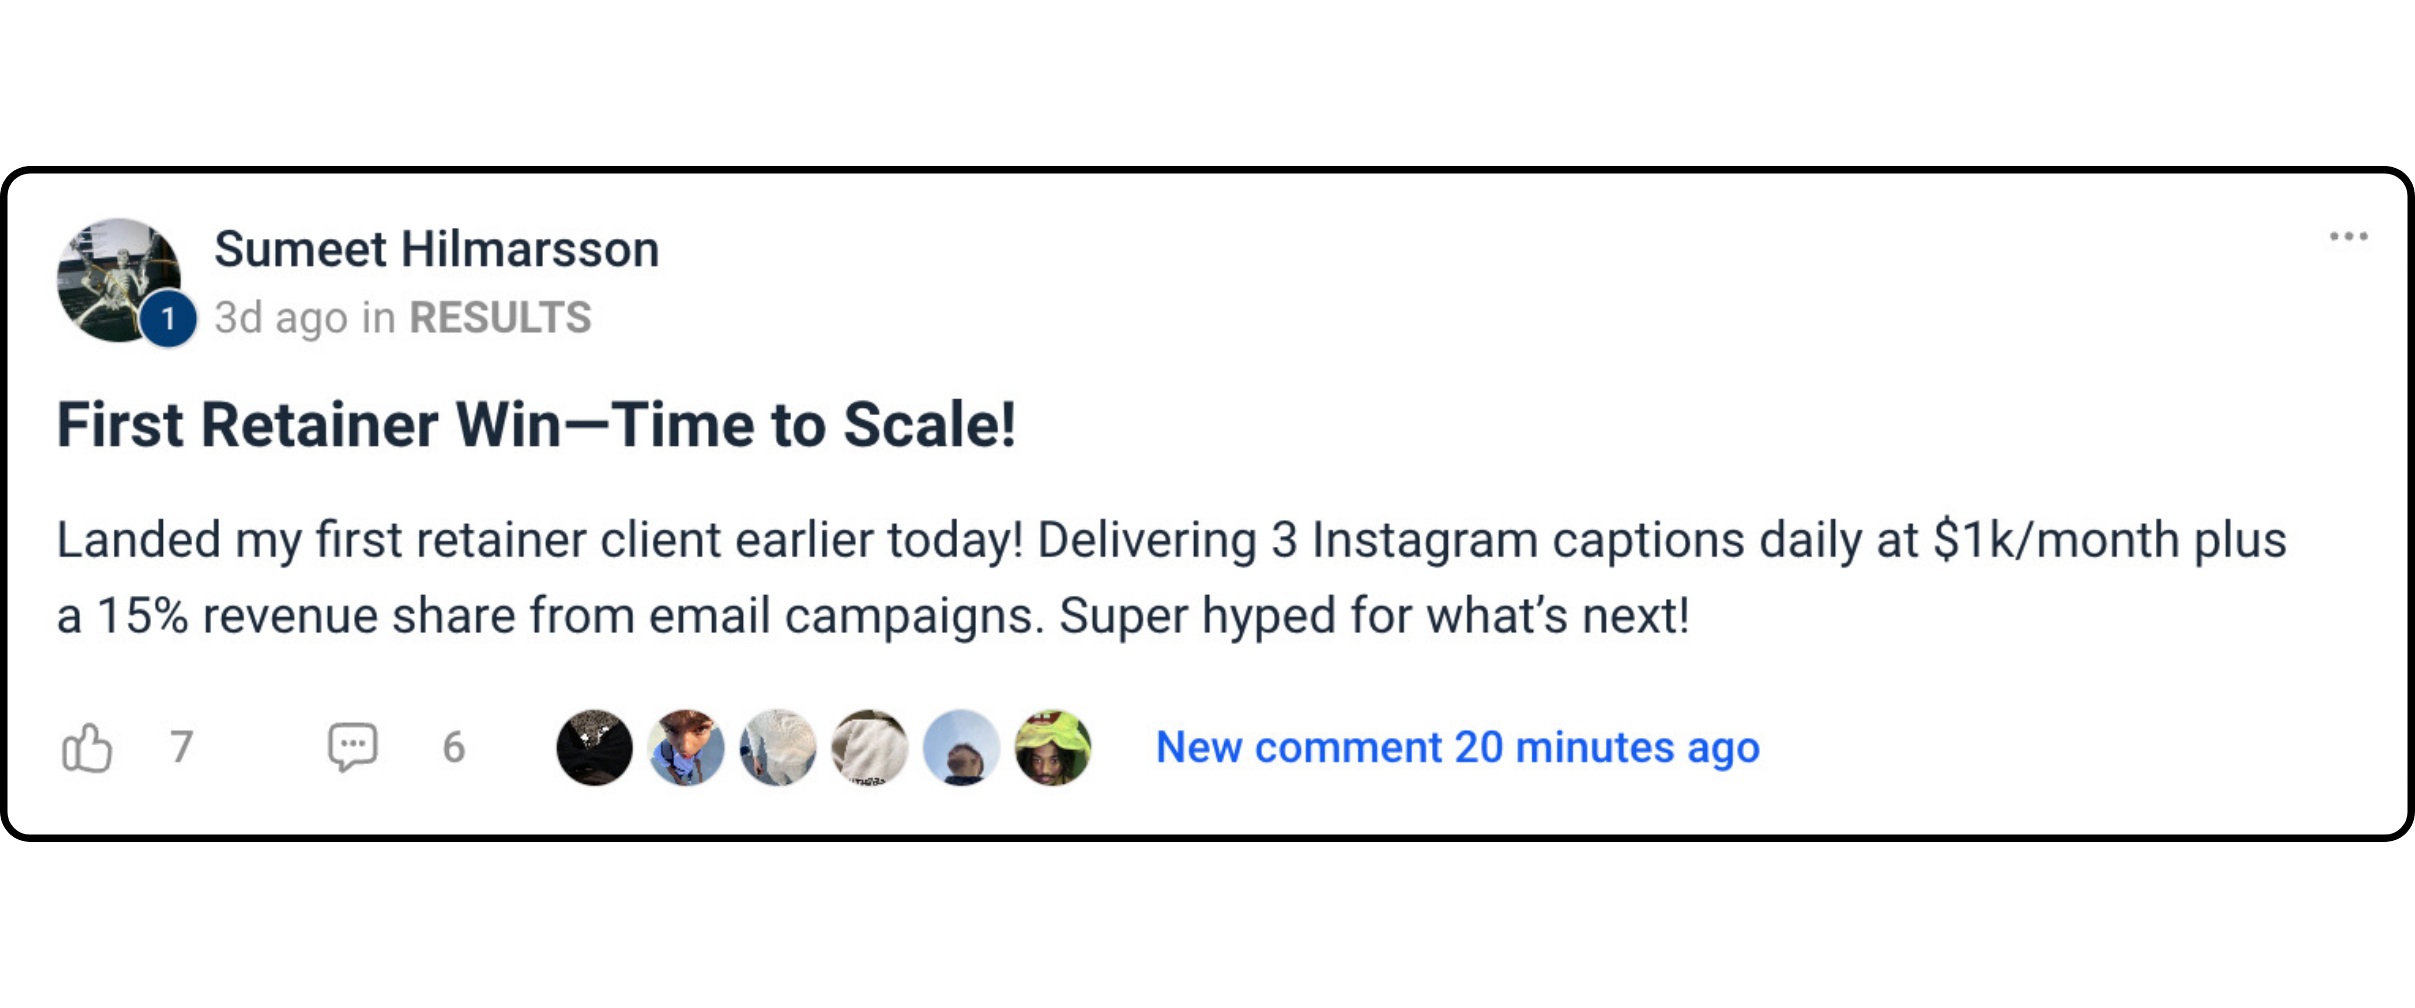Open the three-dot post options menu
The image size is (2415, 1008).
pyautogui.click(x=2348, y=237)
